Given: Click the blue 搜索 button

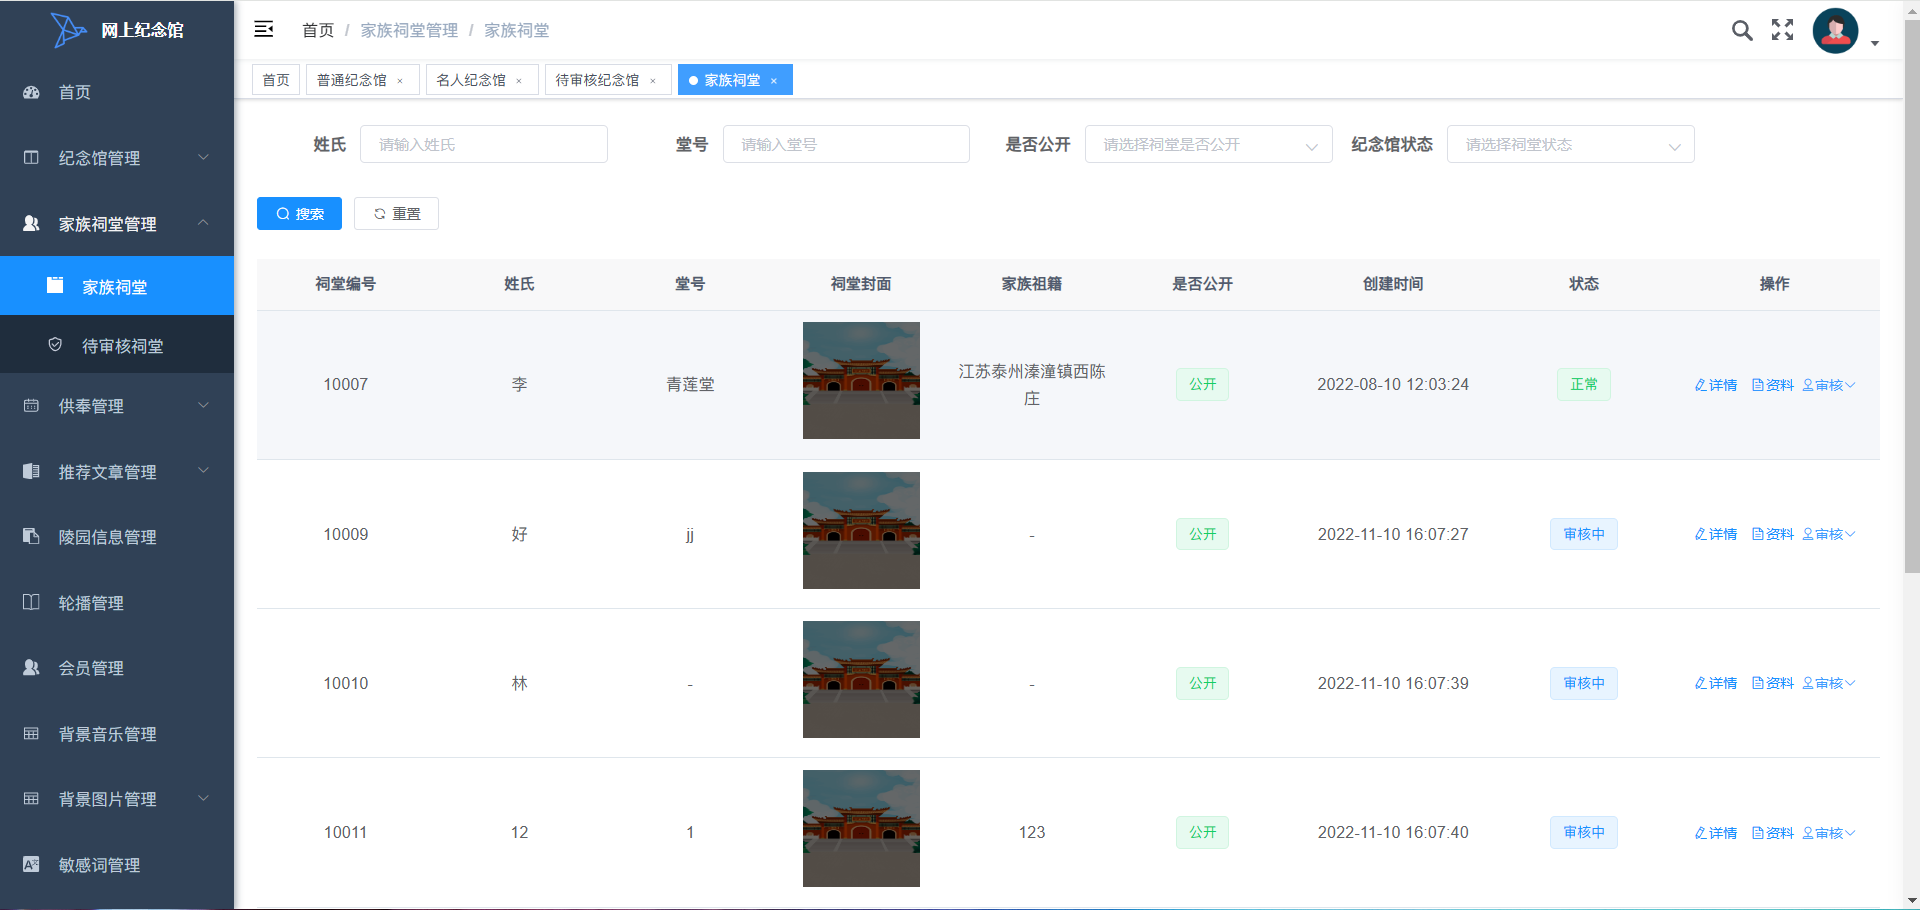Looking at the screenshot, I should pos(299,214).
